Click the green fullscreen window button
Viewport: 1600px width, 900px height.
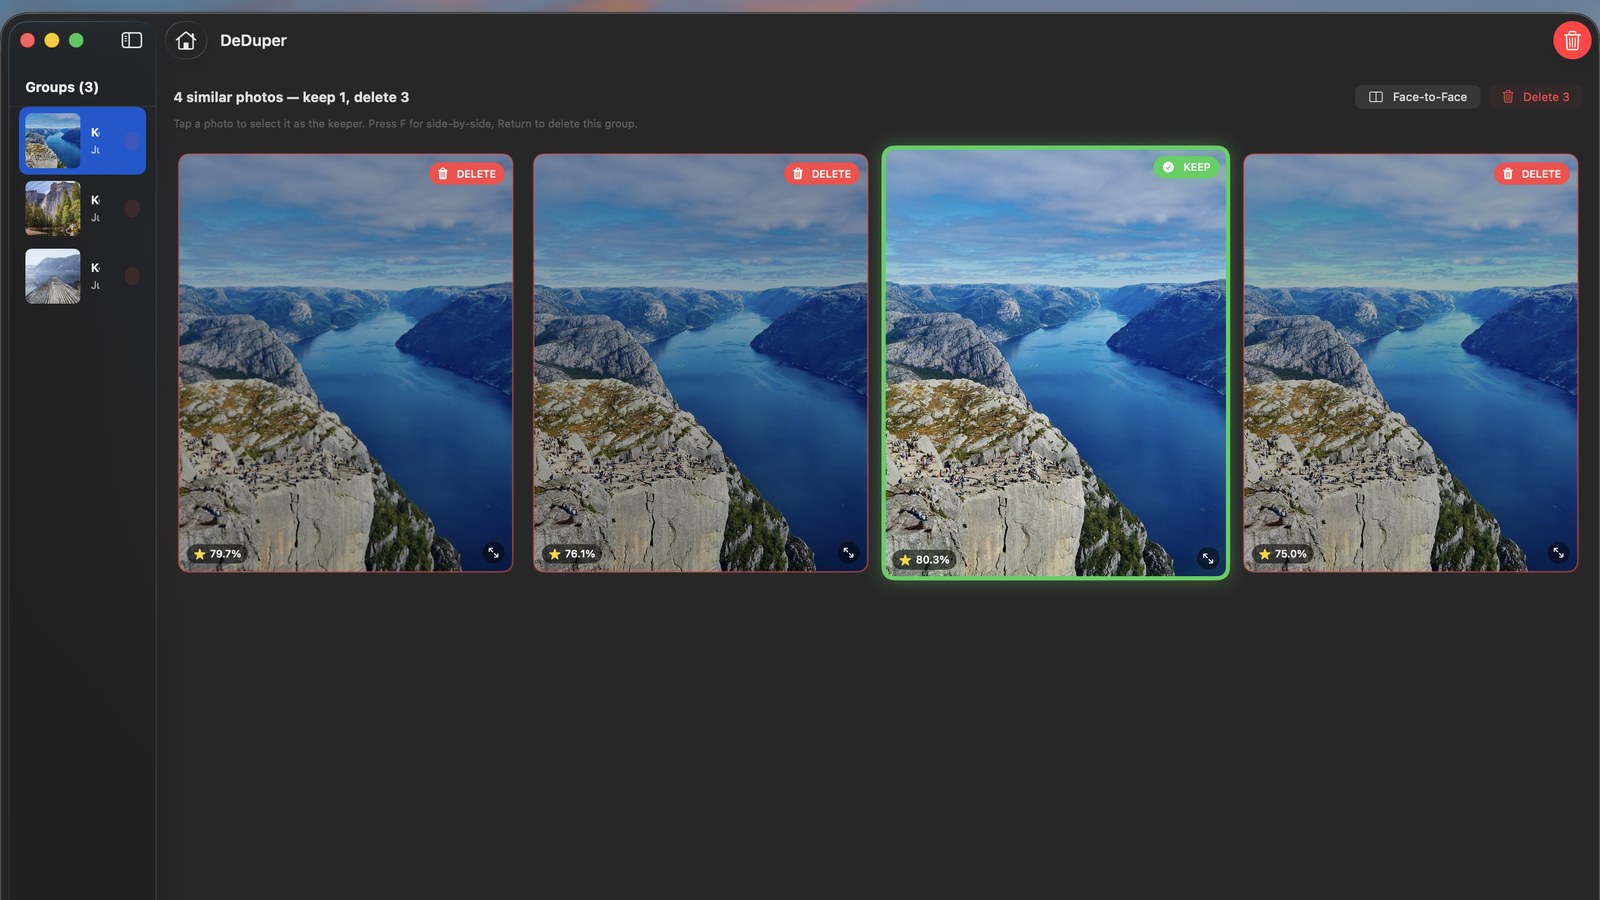point(76,40)
